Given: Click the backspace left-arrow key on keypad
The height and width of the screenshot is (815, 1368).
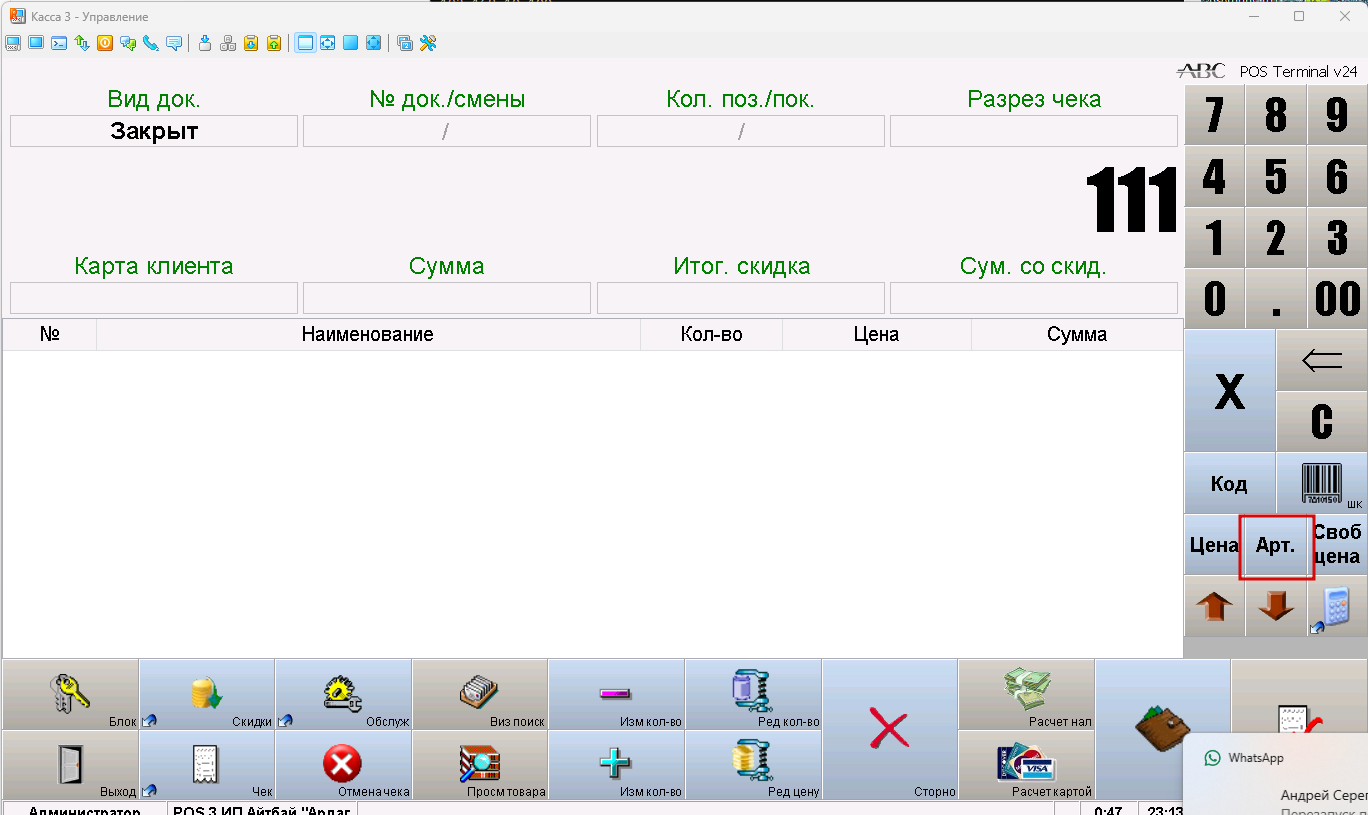Looking at the screenshot, I should tap(1322, 361).
